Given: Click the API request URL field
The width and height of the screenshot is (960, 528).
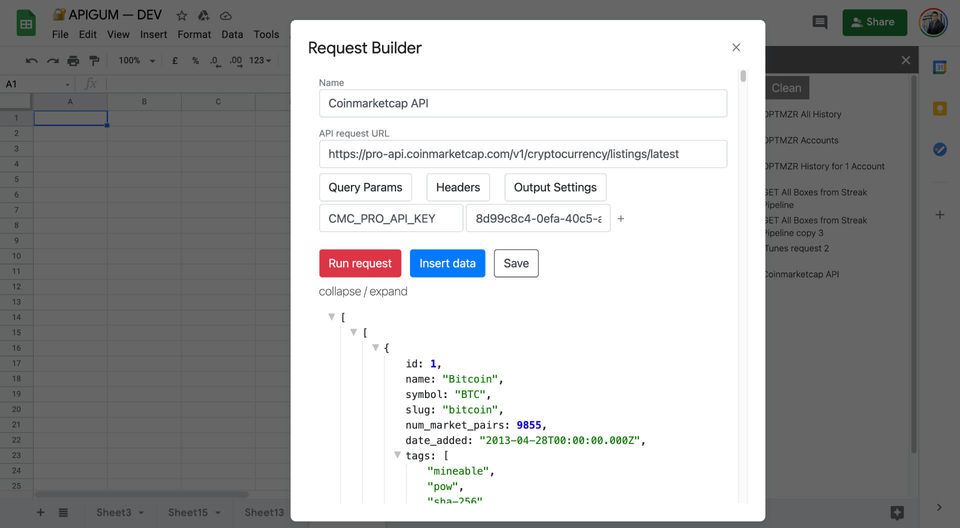Looking at the screenshot, I should pos(523,154).
